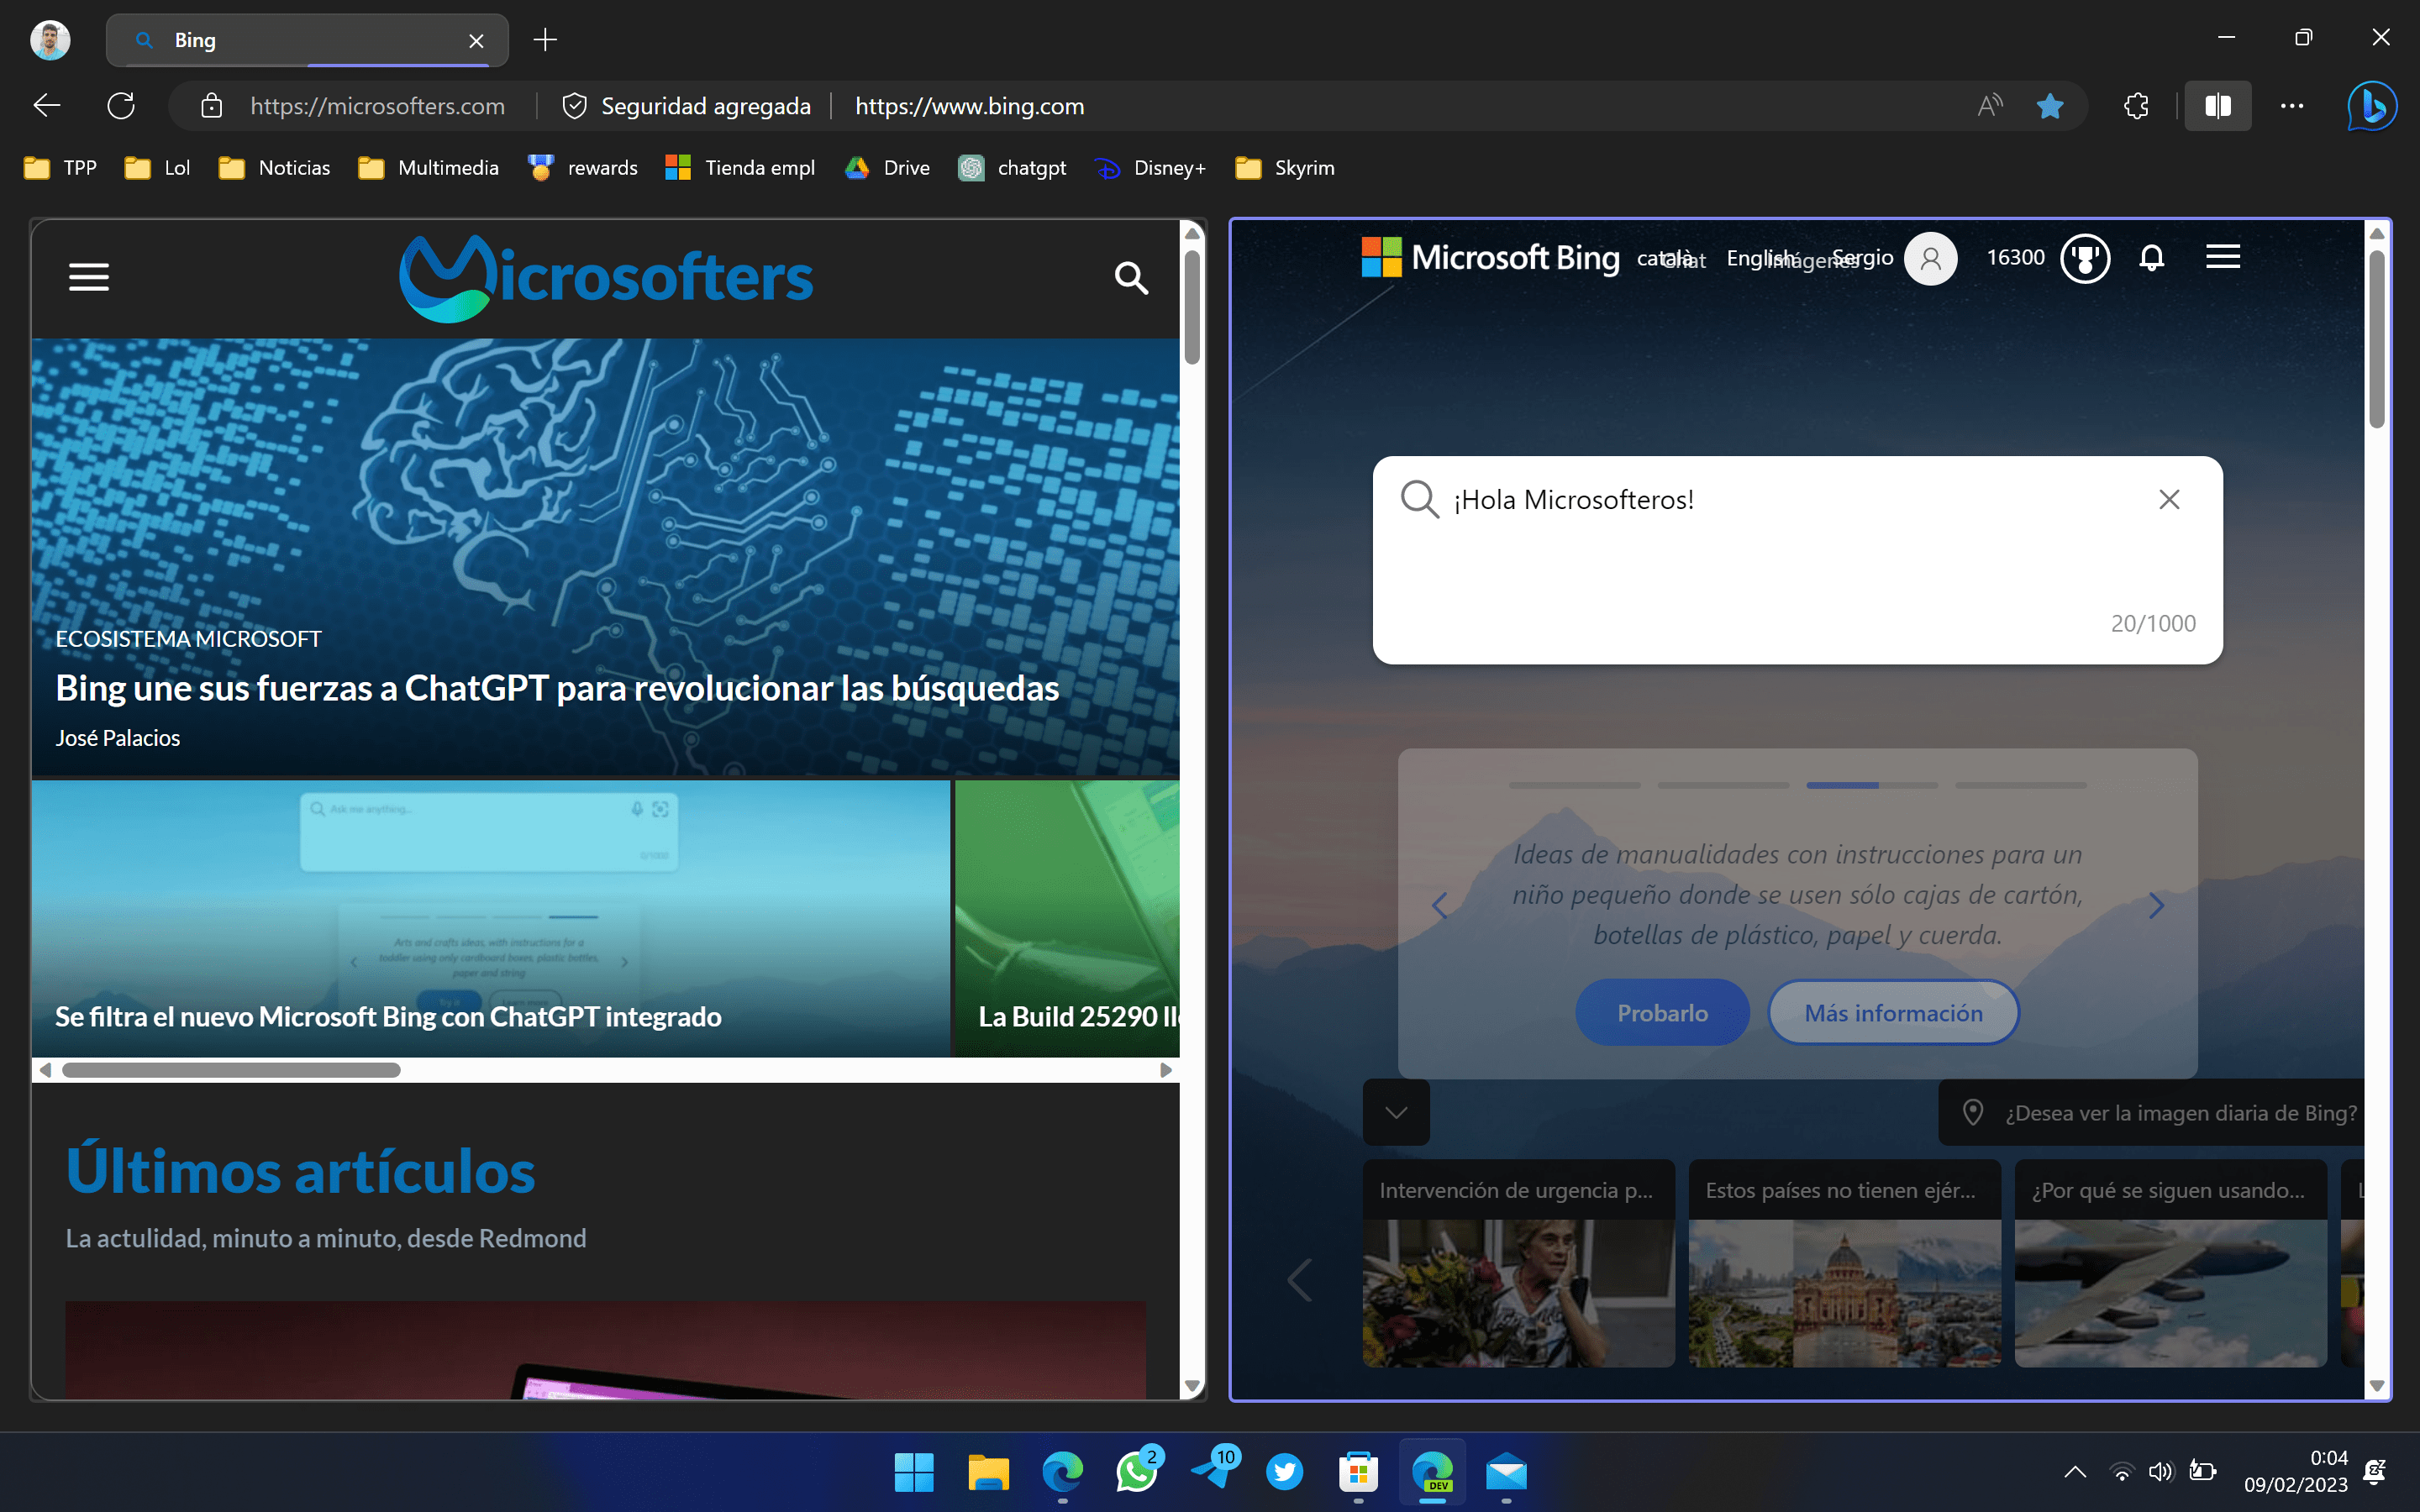
Task: Click the scroll down chevron in Bing panel
Action: click(1396, 1111)
